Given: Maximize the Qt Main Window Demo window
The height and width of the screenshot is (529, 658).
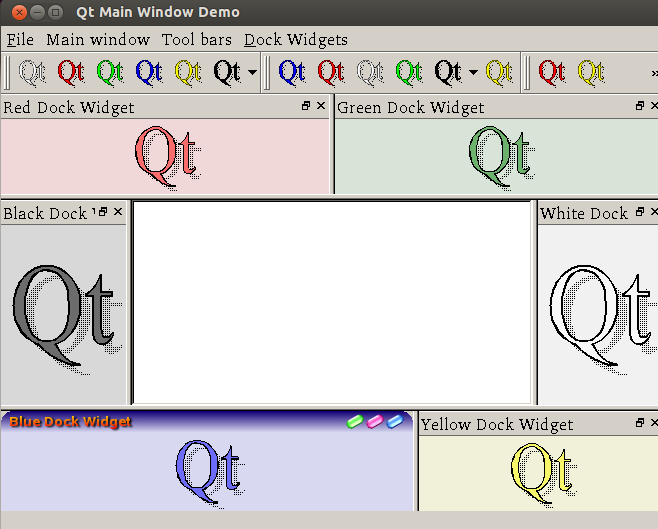Looking at the screenshot, I should [55, 12].
